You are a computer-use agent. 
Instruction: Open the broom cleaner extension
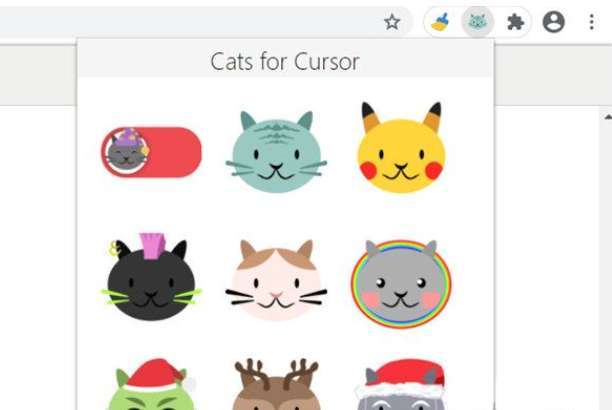(x=440, y=22)
